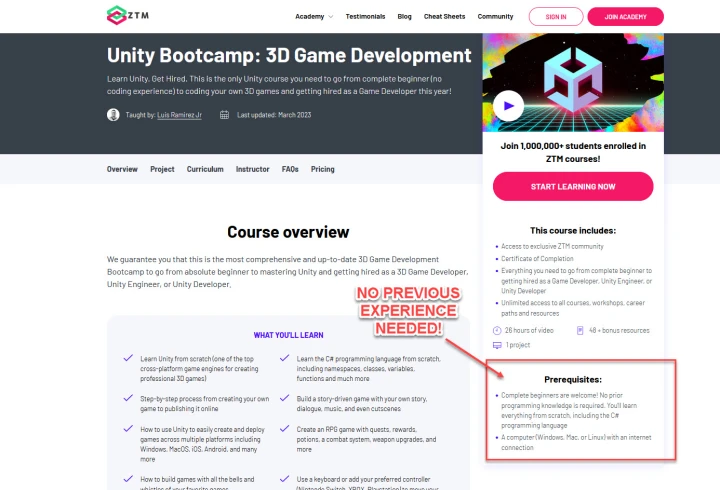Click the Course overview heading
This screenshot has width=720, height=490.
pyautogui.click(x=288, y=232)
